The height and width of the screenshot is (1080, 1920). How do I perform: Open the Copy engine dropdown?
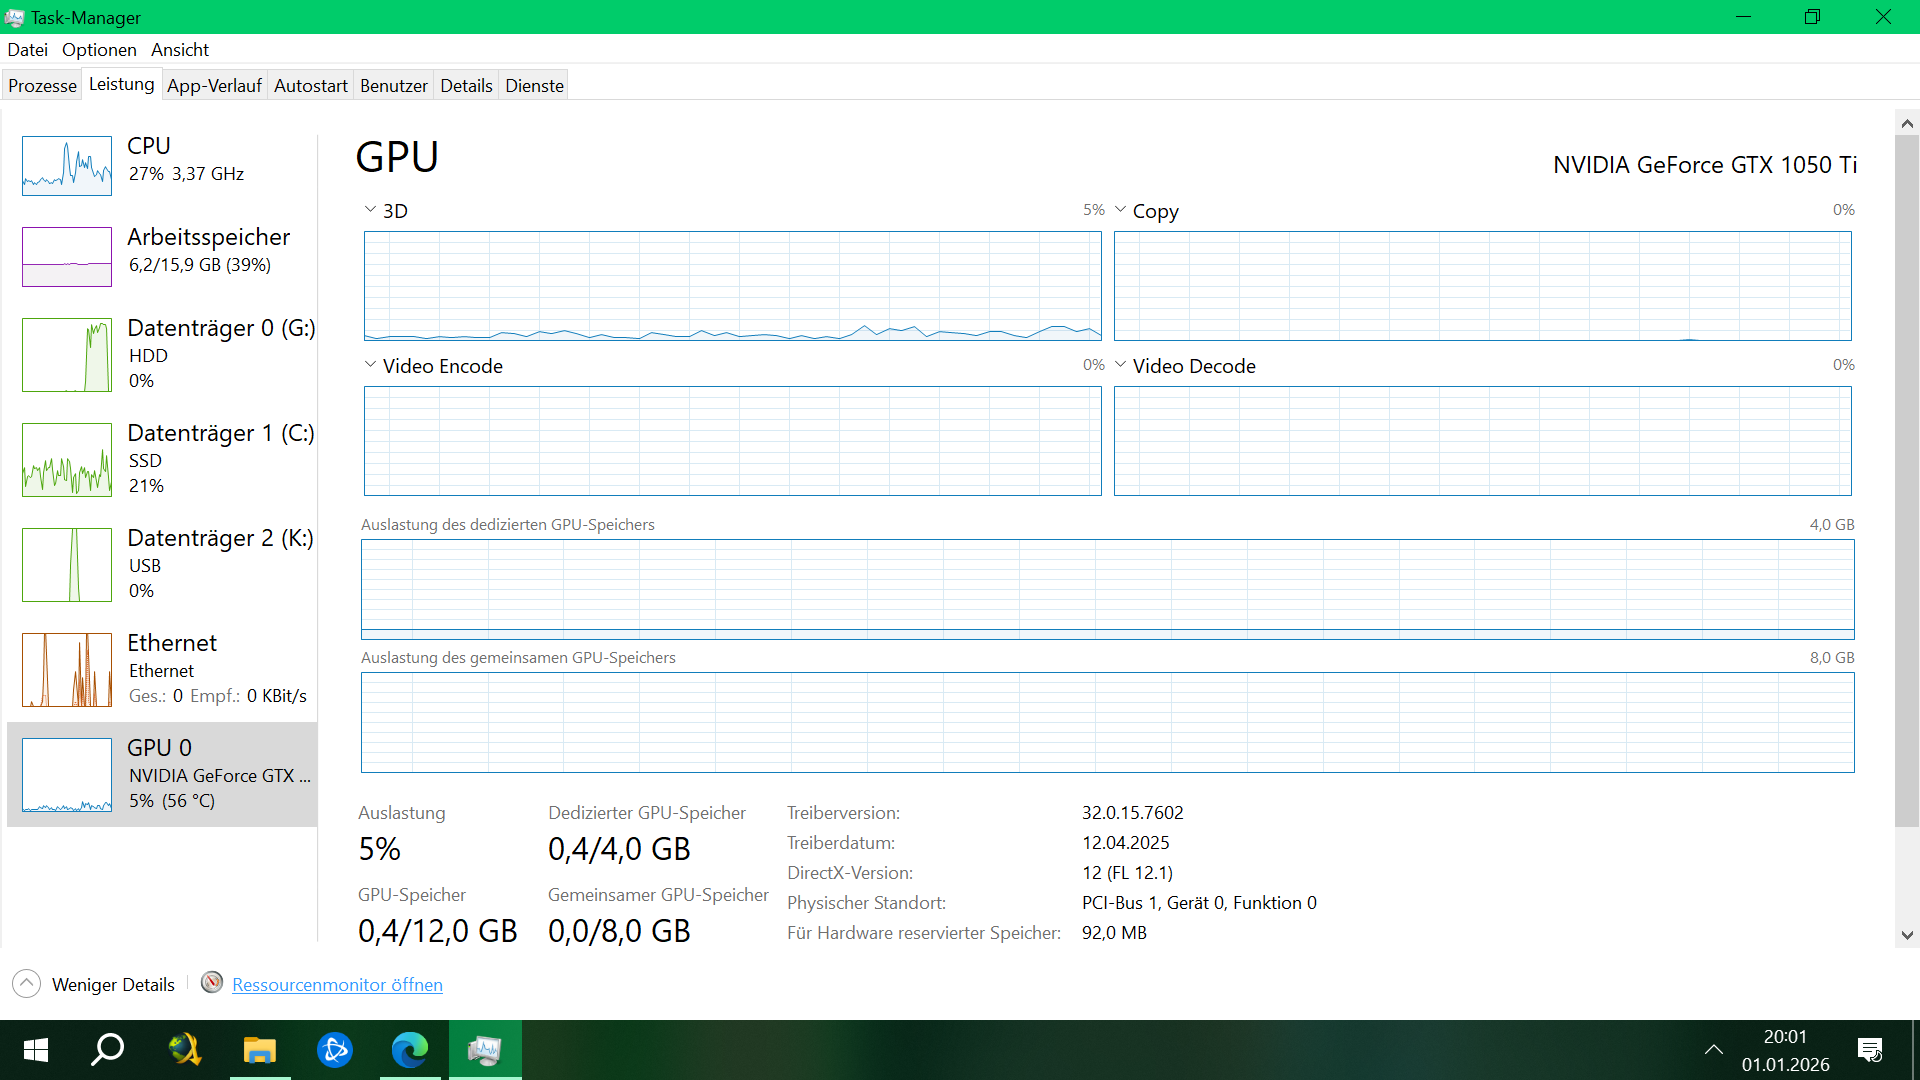1121,210
